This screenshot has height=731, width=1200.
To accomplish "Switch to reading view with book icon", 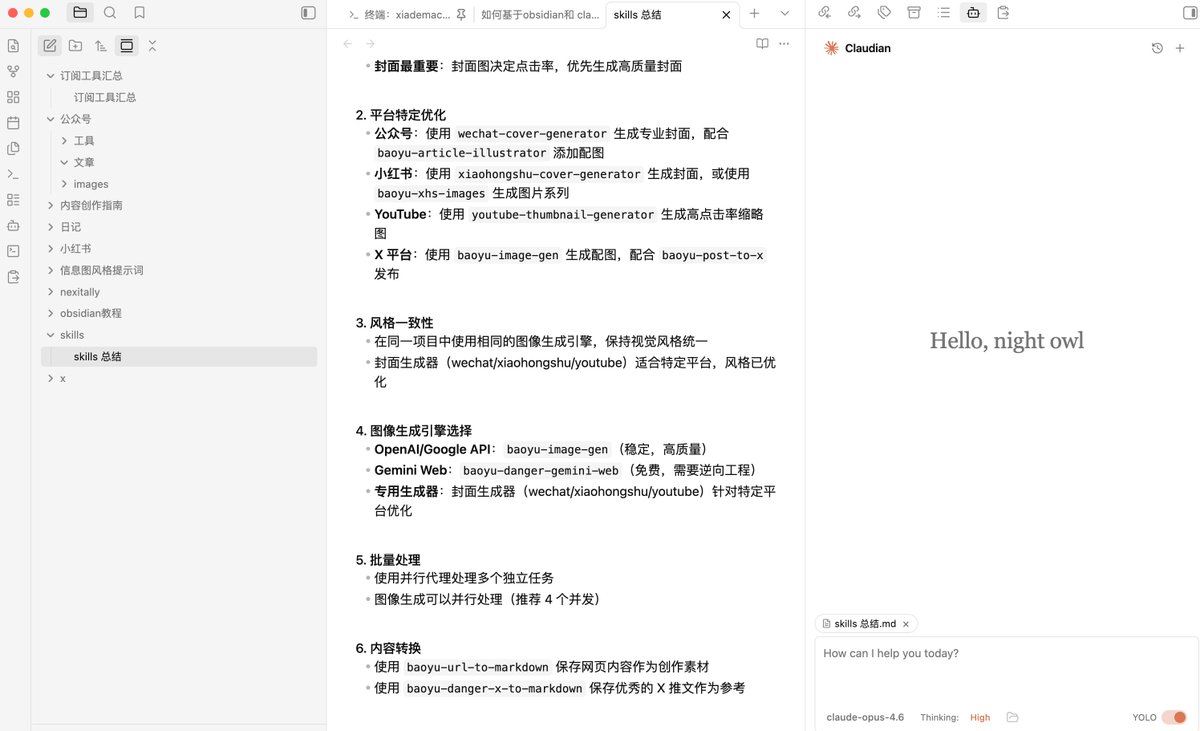I will [762, 44].
